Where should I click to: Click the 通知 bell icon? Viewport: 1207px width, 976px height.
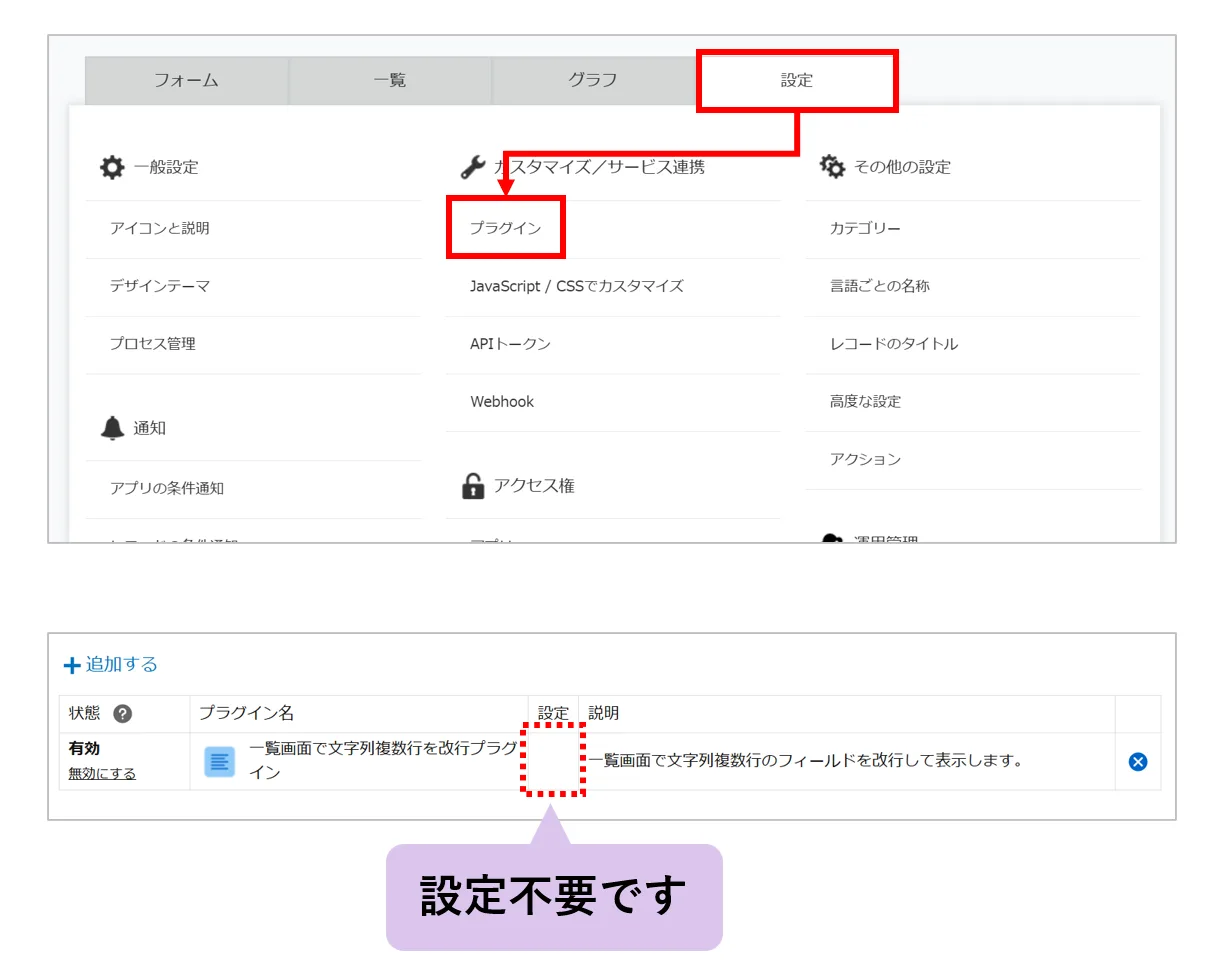point(112,428)
